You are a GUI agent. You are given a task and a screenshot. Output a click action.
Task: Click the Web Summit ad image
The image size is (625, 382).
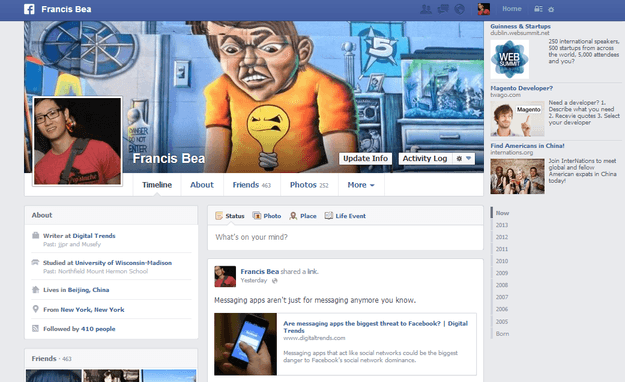[x=509, y=59]
